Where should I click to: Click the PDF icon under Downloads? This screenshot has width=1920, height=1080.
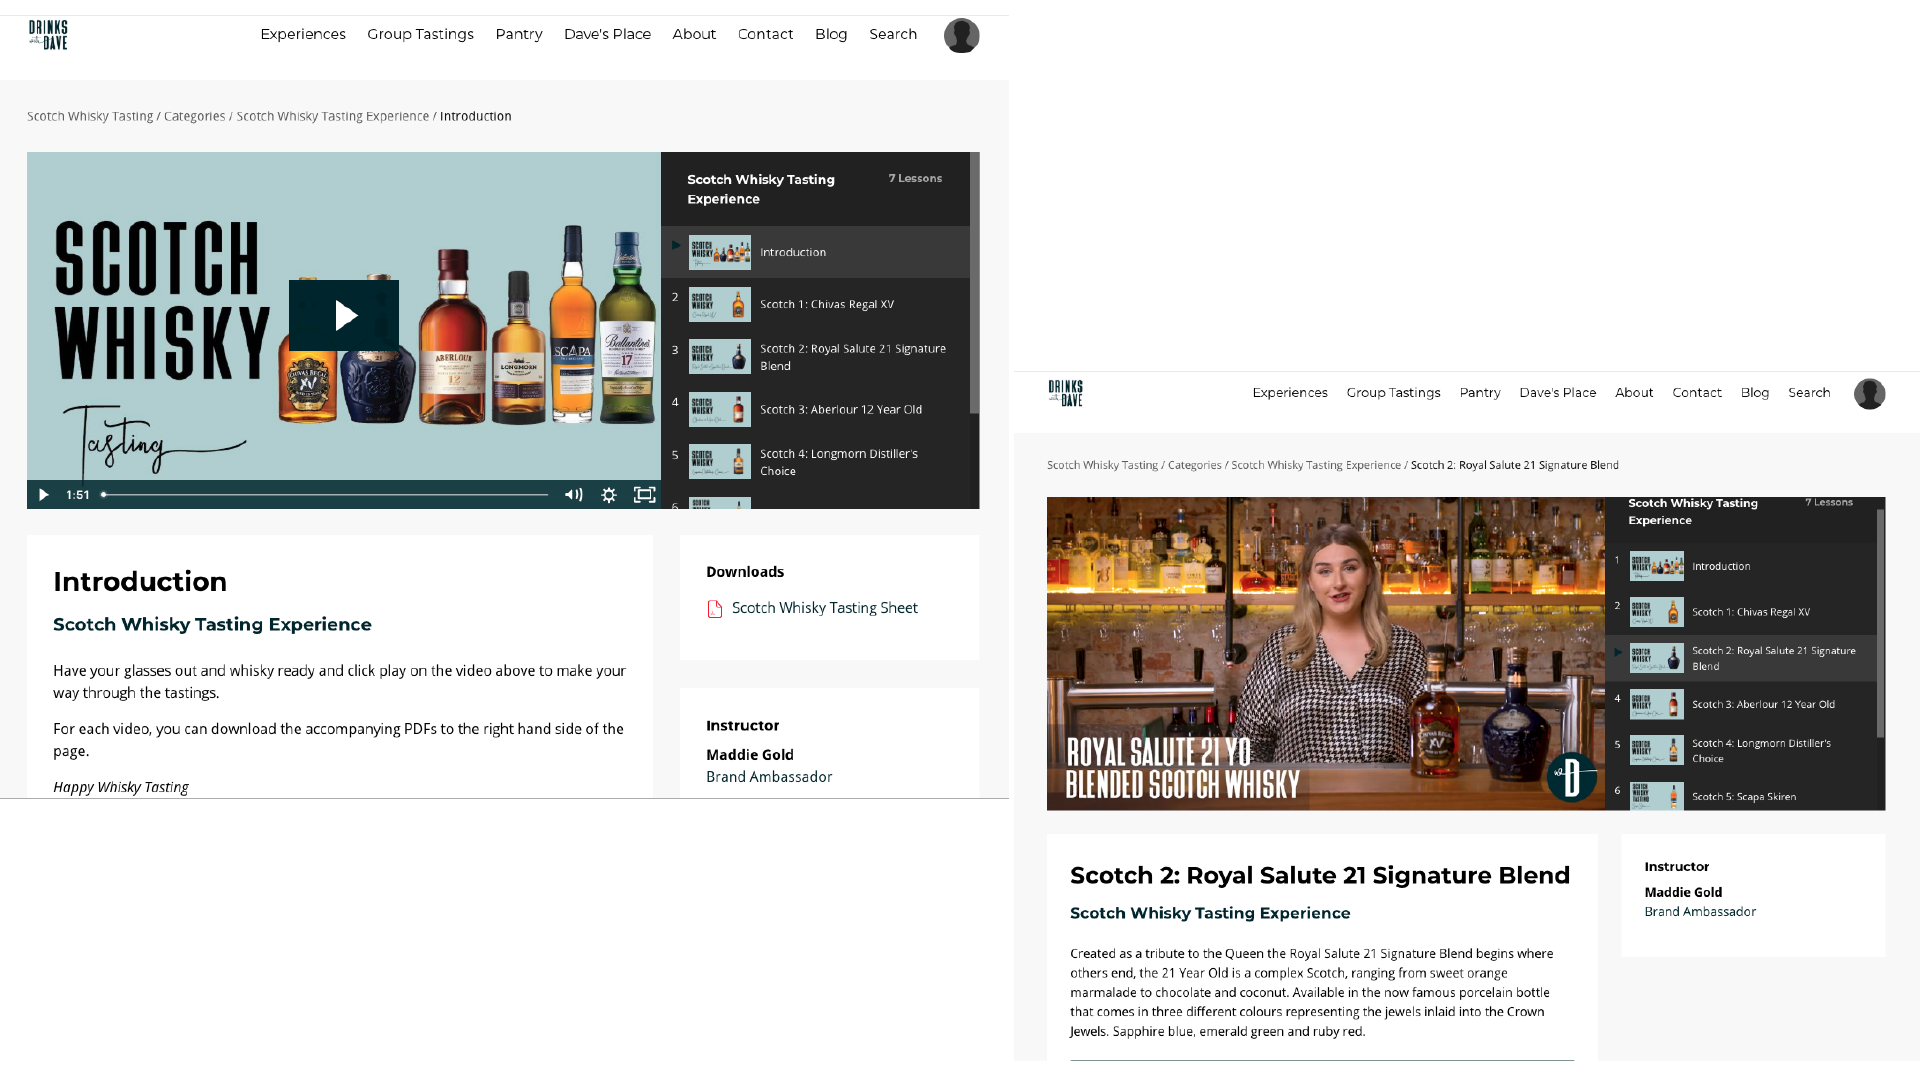coord(715,609)
